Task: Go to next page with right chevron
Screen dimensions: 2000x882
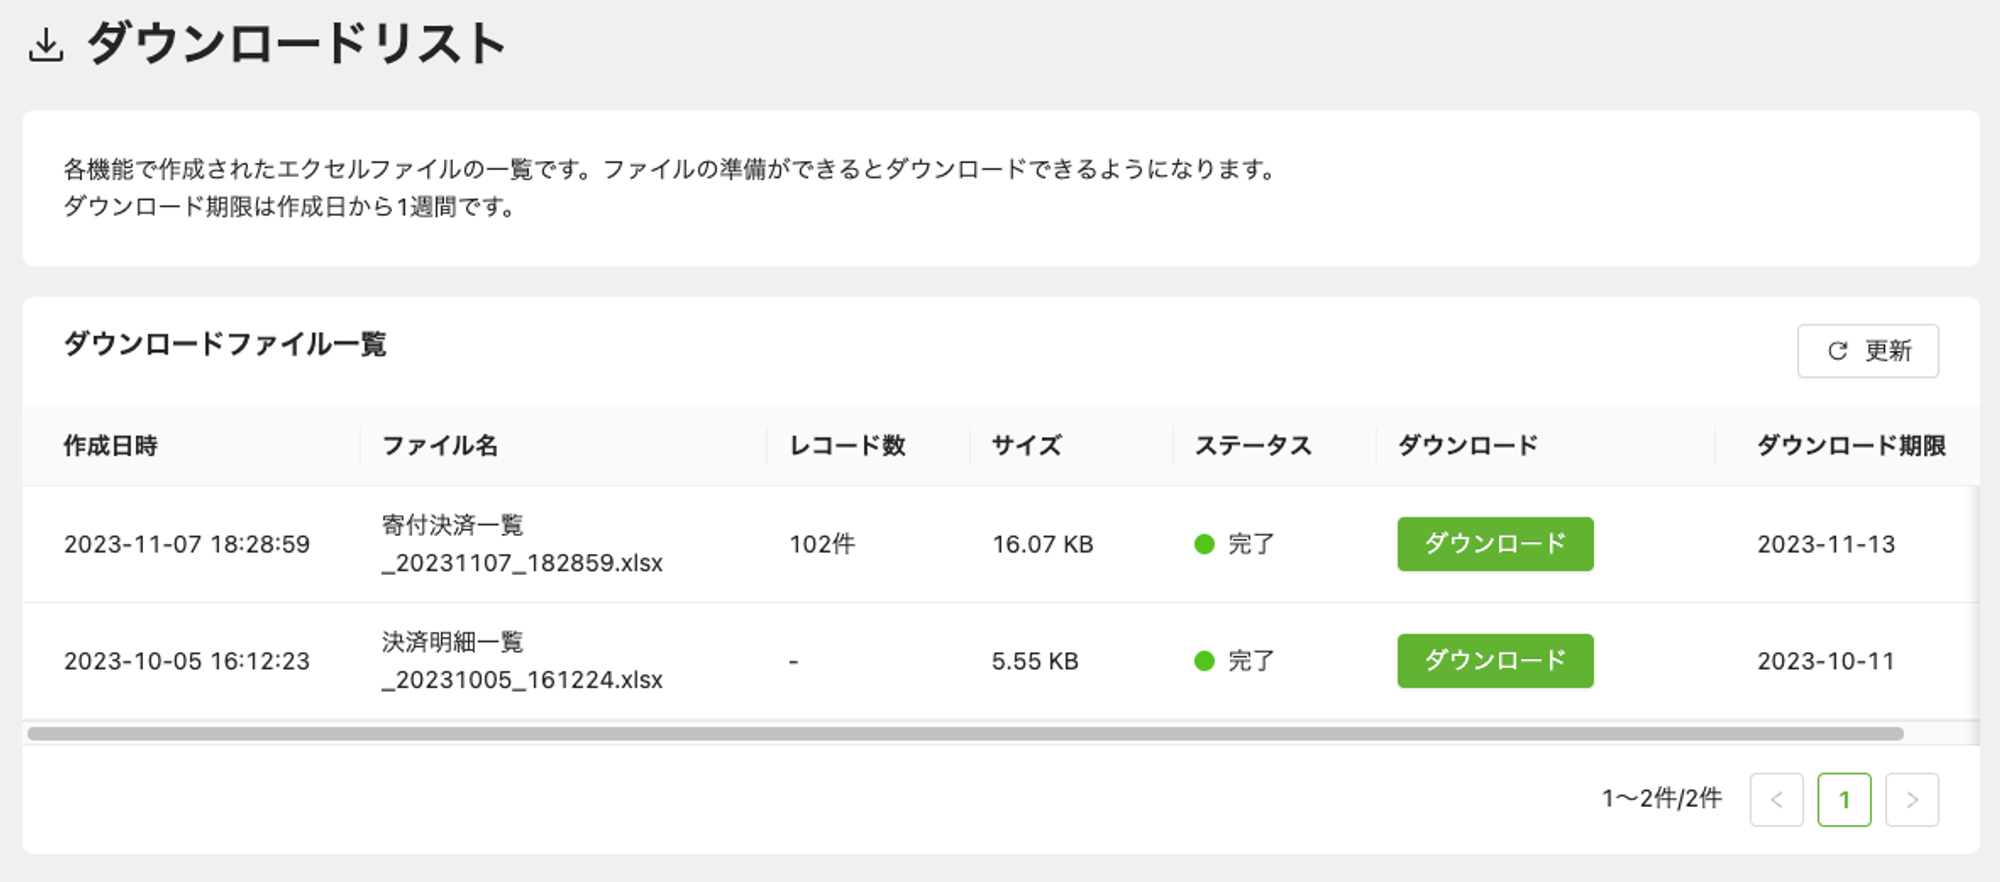Action: (x=1911, y=799)
